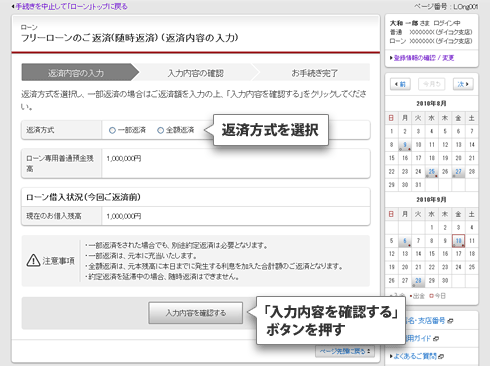Select August 9 in the calendar

405,145
